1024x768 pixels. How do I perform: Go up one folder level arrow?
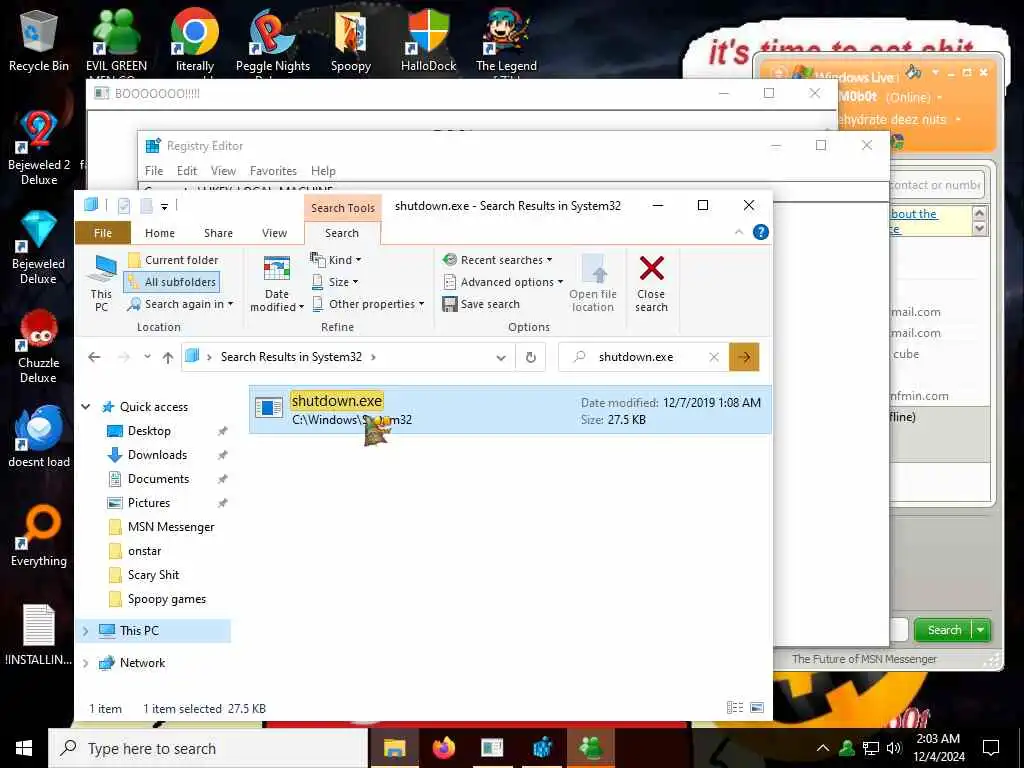point(168,357)
